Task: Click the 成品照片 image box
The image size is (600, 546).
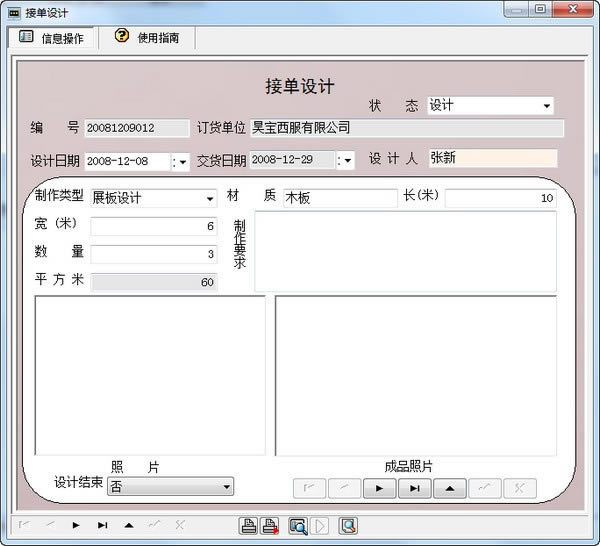Action: (415, 375)
